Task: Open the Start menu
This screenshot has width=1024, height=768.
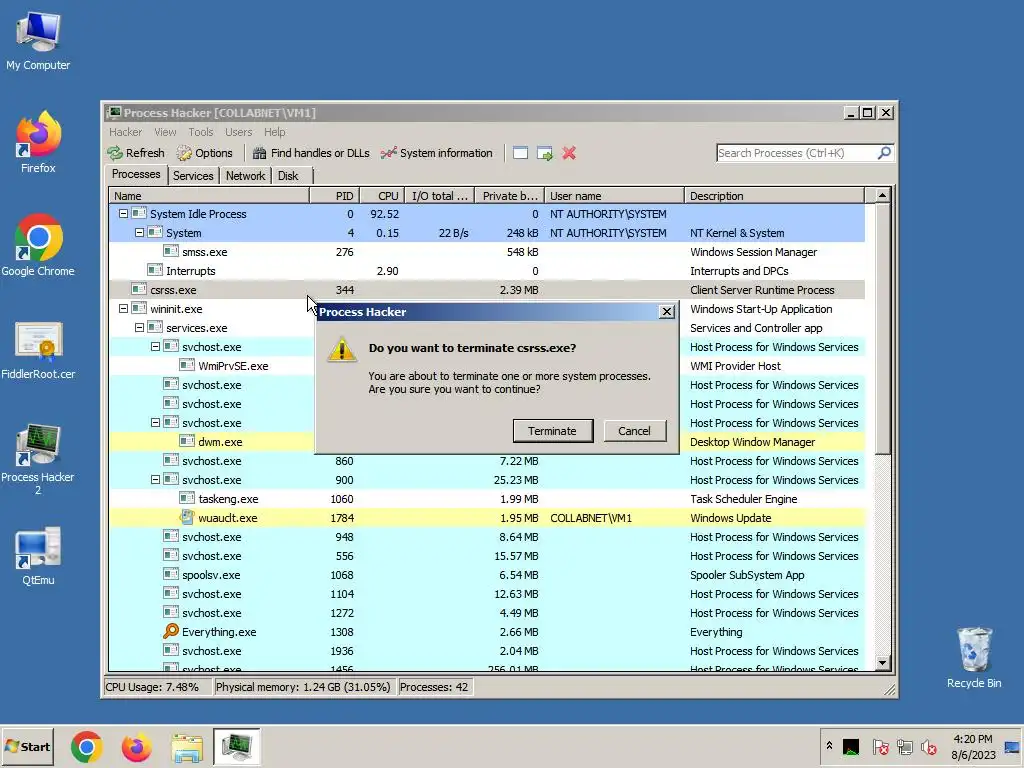Action: 28,746
